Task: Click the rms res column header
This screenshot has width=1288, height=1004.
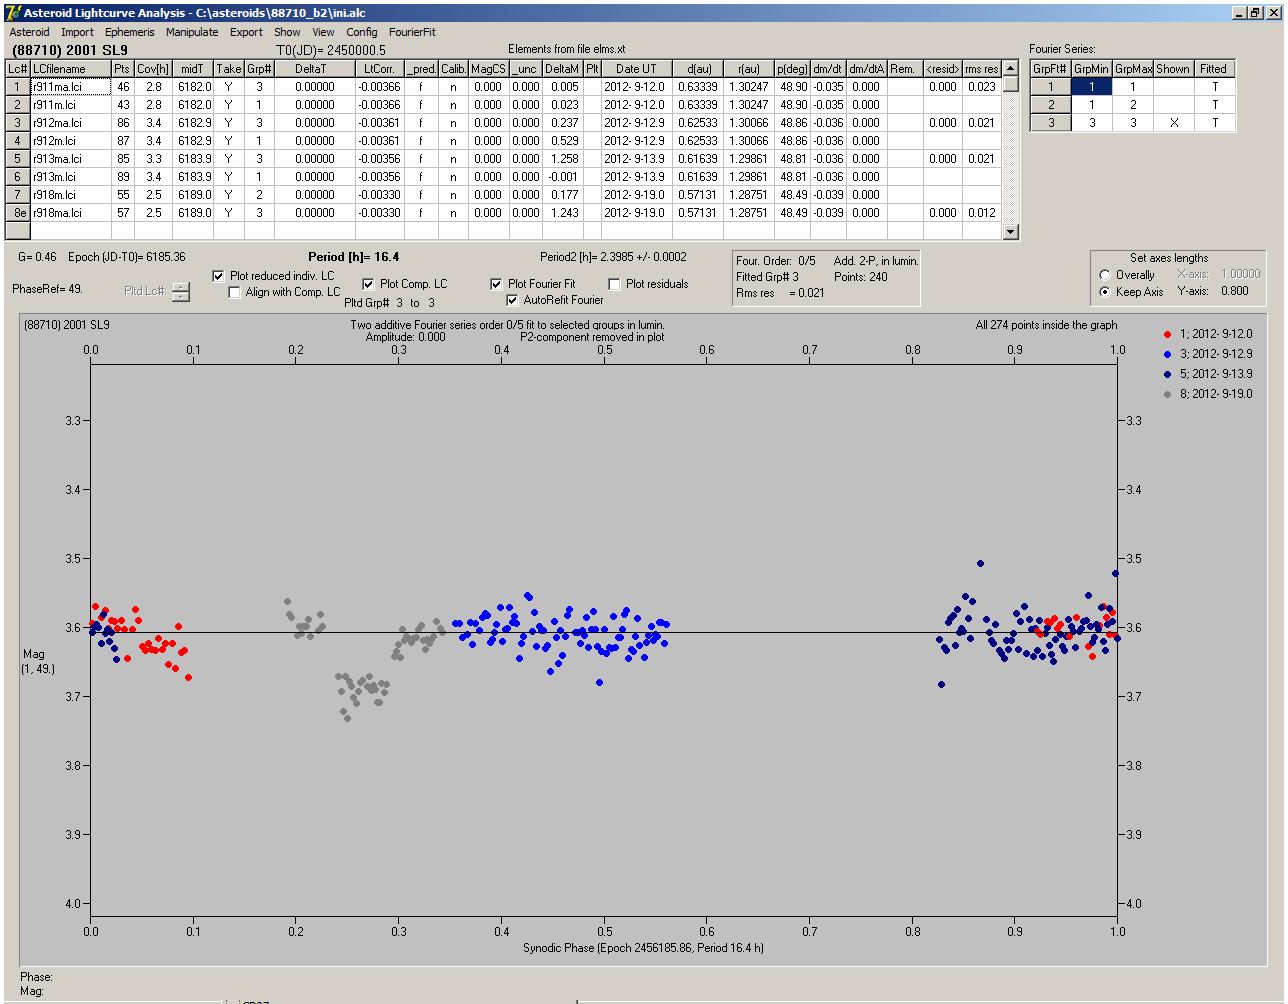Action: (982, 69)
